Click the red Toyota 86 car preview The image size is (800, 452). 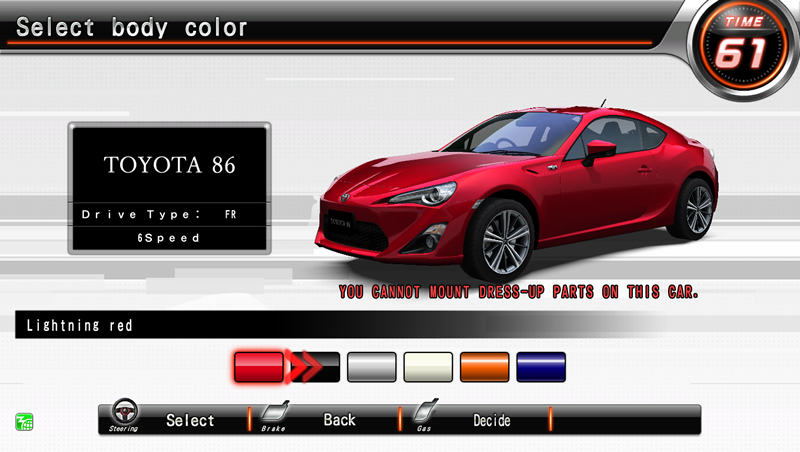[x=516, y=191]
